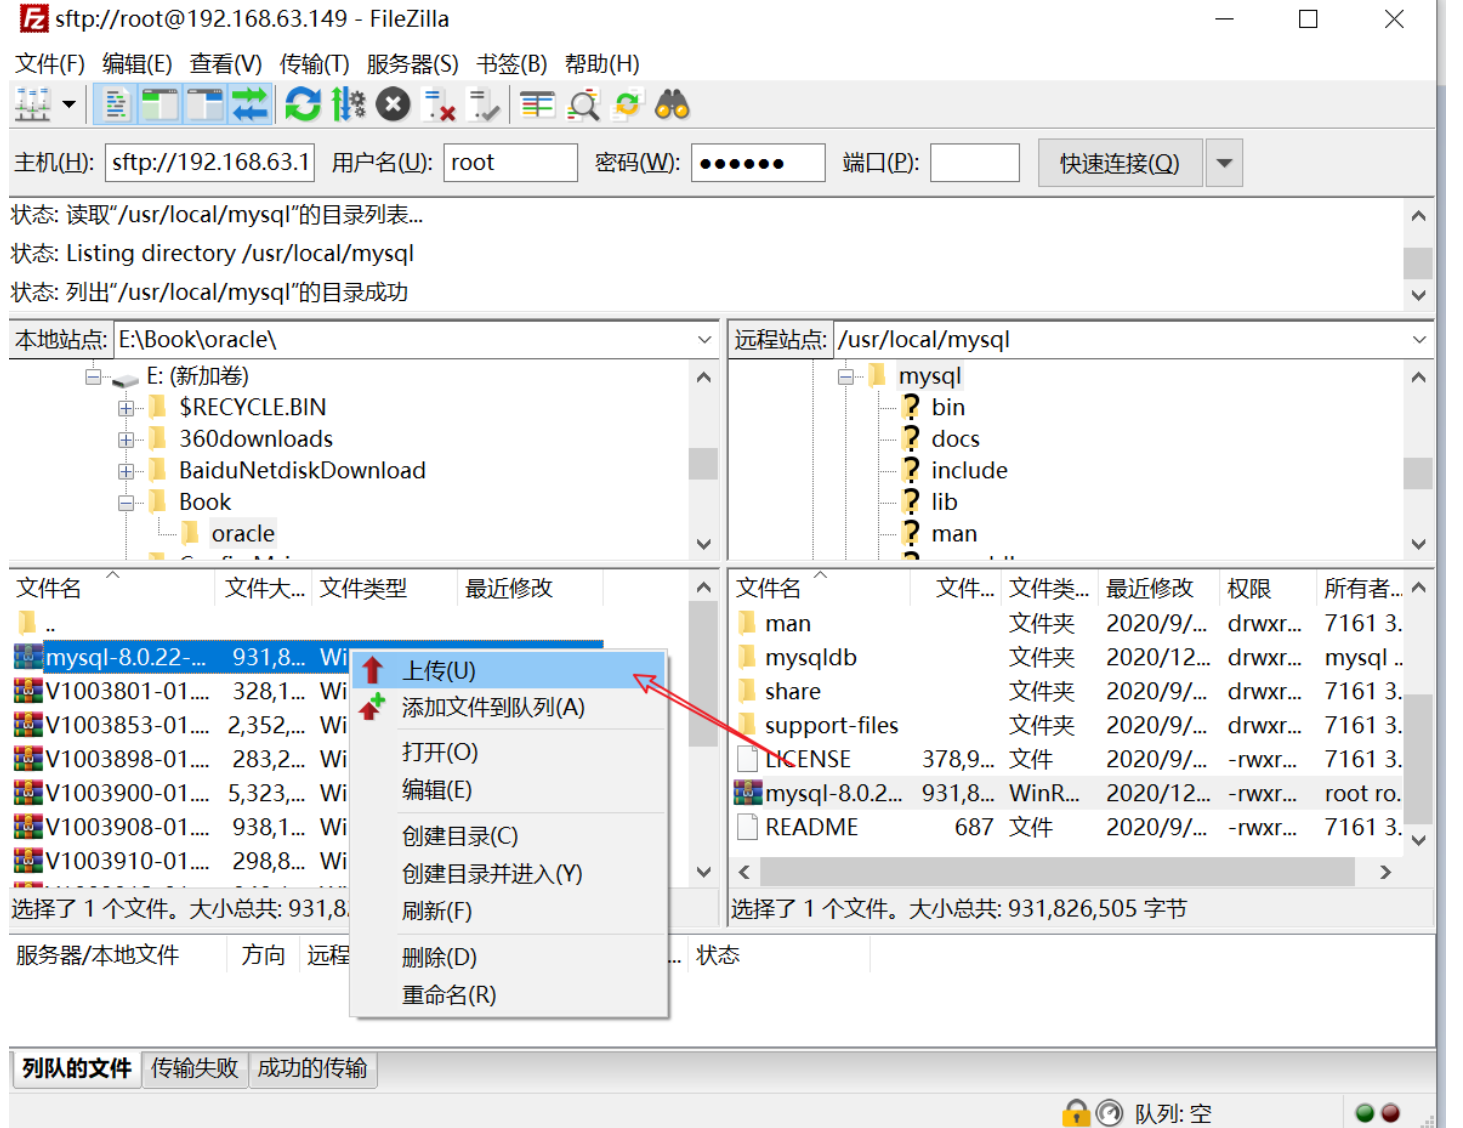Click the reconnect to last server icon

click(485, 104)
